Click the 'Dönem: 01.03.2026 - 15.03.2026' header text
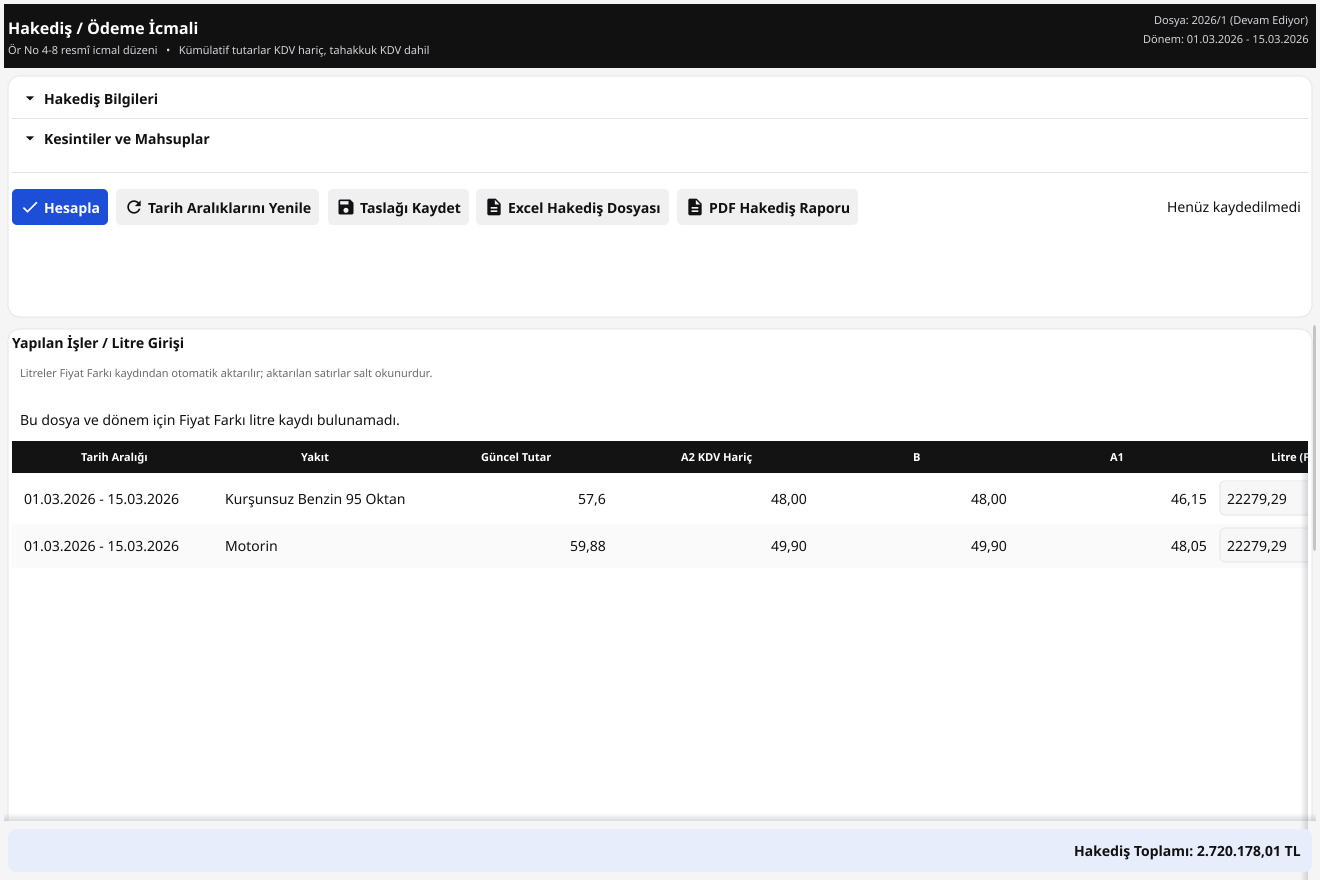This screenshot has width=1320, height=880. coord(1226,39)
